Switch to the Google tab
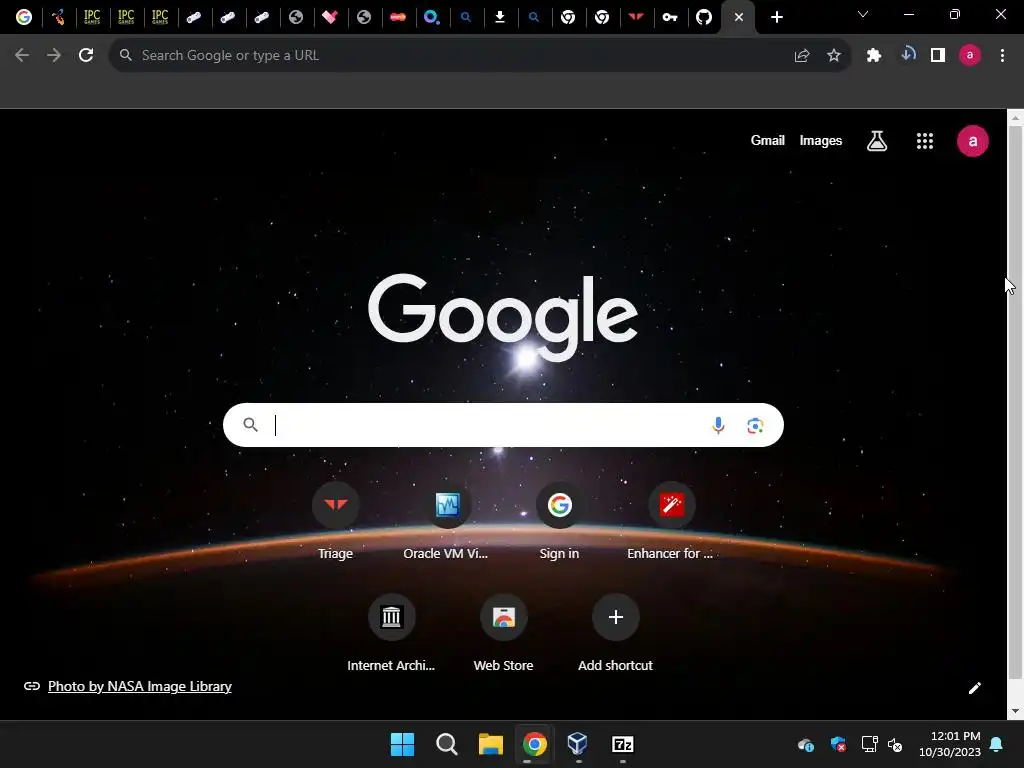 (24, 17)
